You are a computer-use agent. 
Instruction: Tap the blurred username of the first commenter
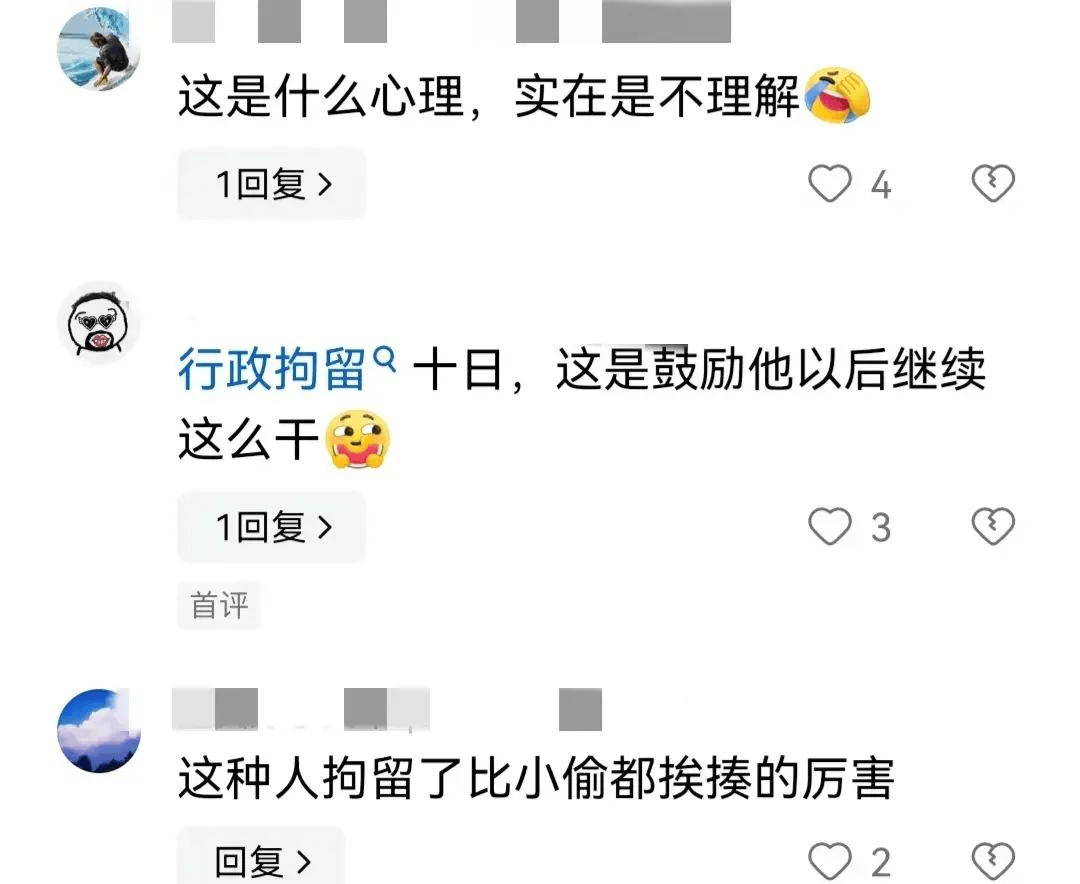pos(451,21)
